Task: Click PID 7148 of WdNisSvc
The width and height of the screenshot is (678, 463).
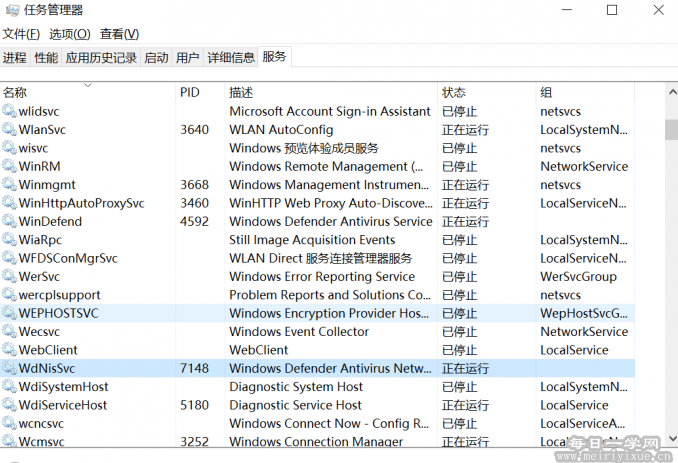Action: 195,368
